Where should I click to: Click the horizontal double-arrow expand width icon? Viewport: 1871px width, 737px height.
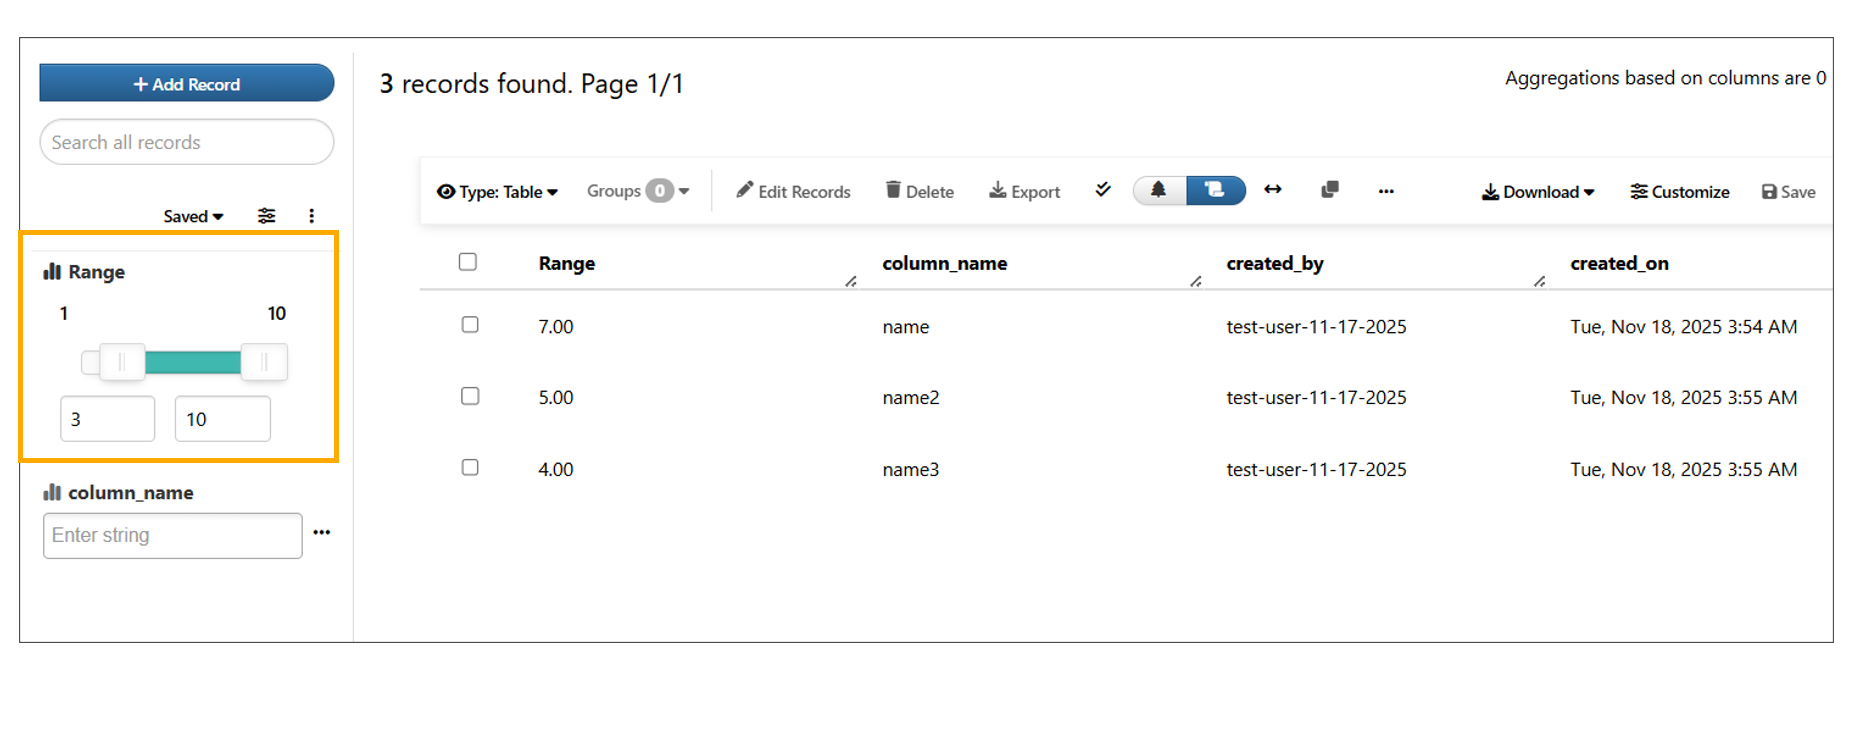(x=1273, y=190)
